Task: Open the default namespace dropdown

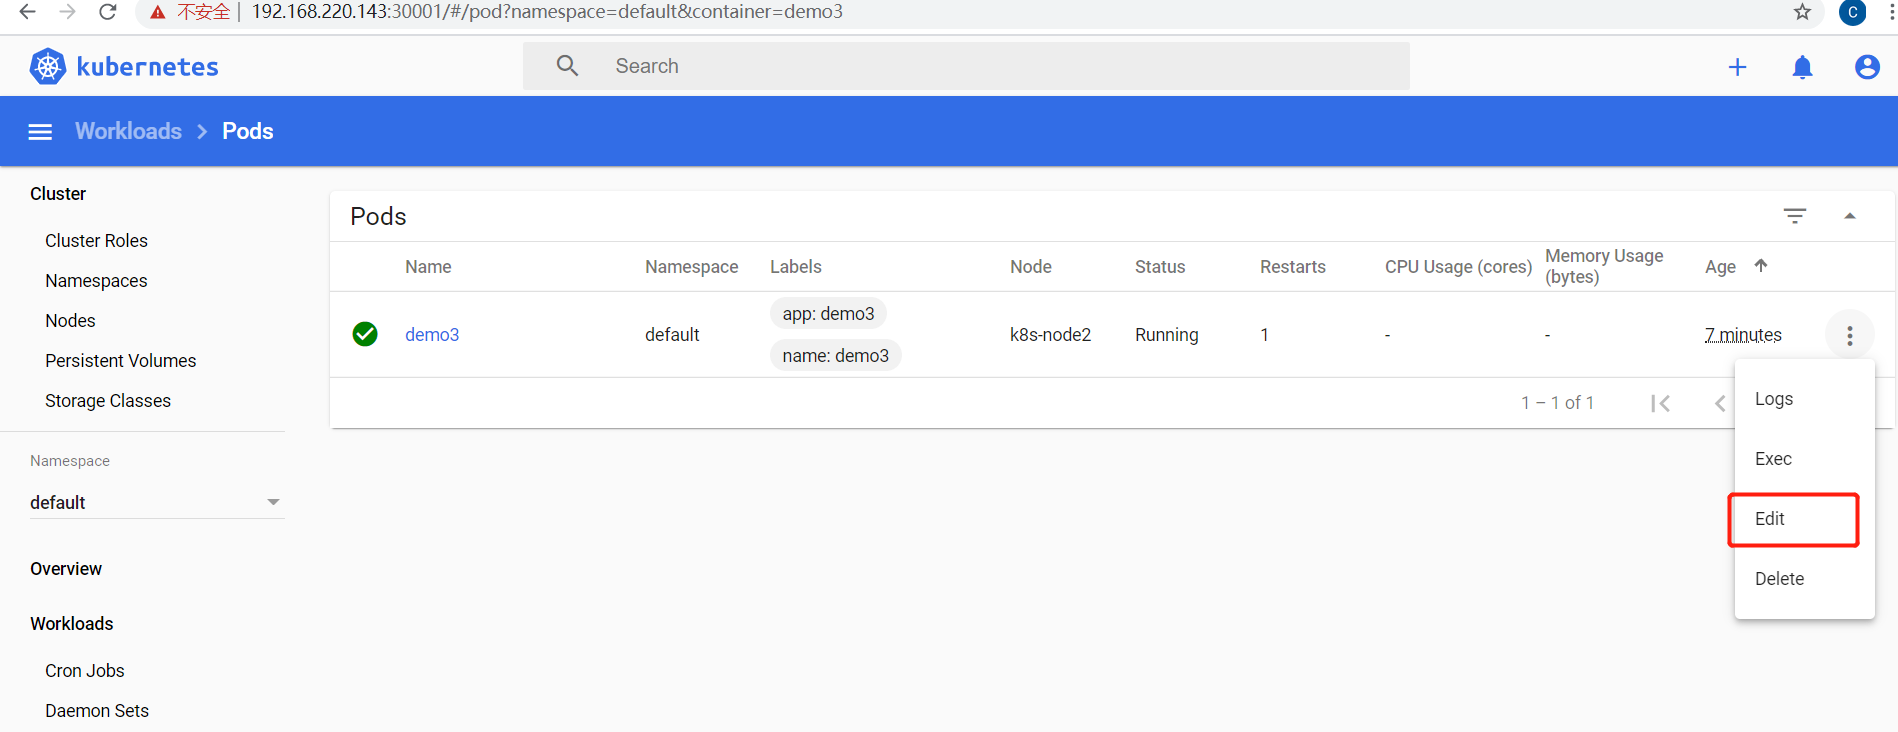Action: 157,502
